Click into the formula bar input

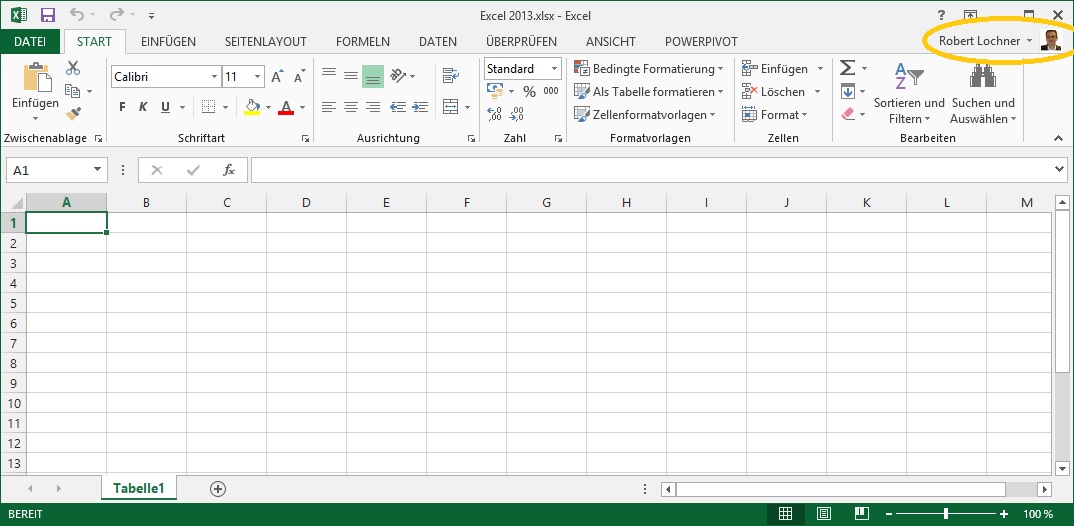pos(650,170)
